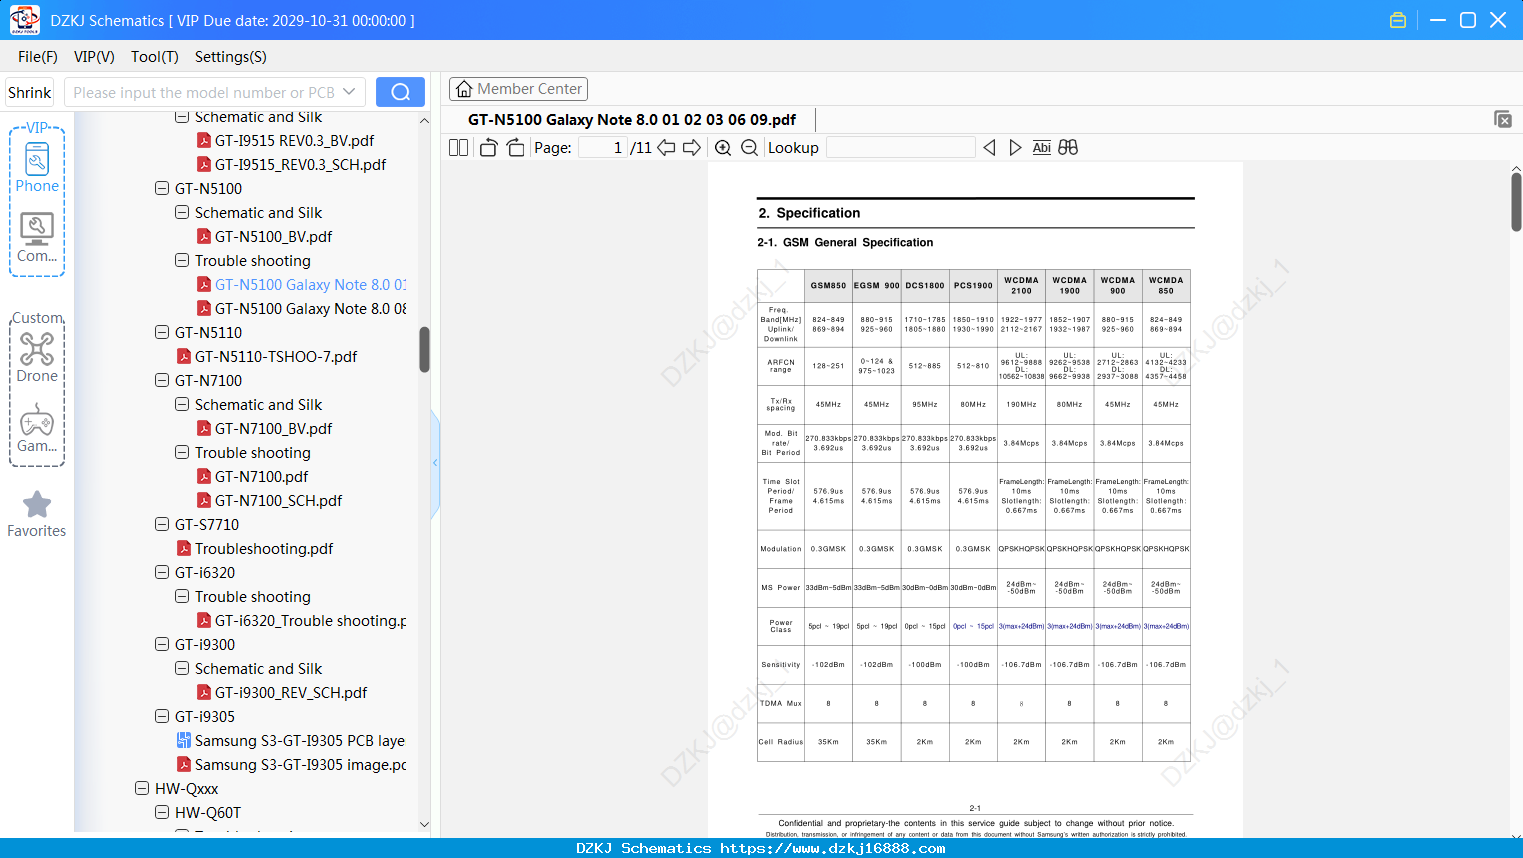1523x858 pixels.
Task: Open the Computer category in sidebar
Action: [x=37, y=237]
